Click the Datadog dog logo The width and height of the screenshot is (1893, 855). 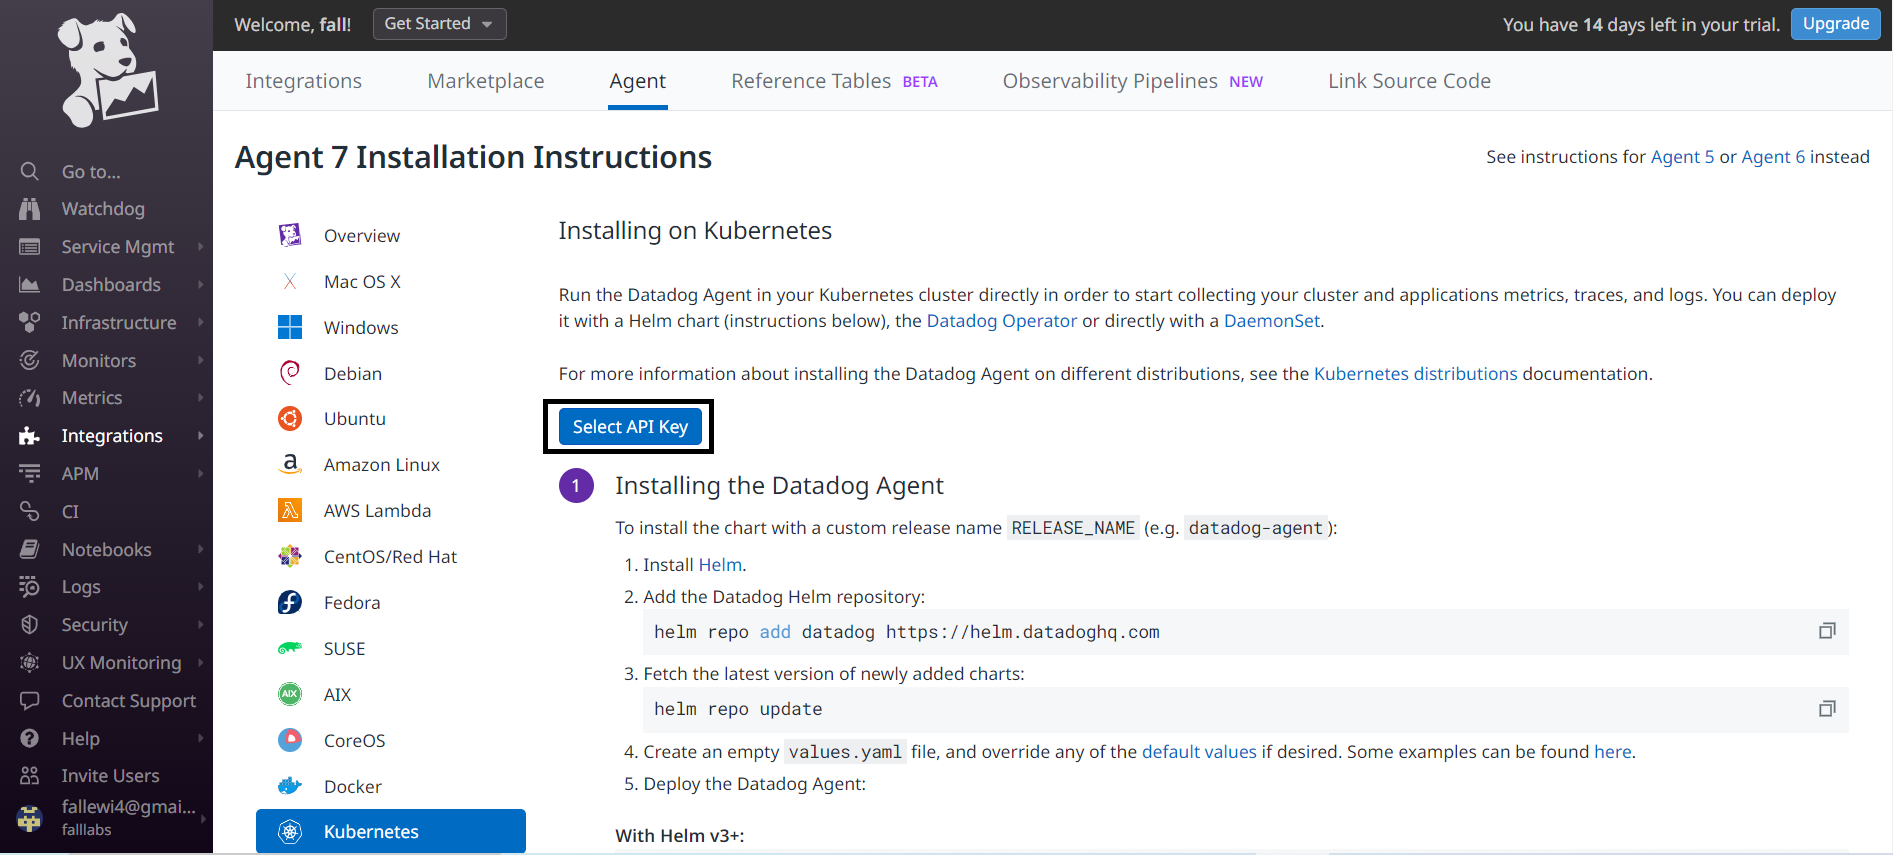click(x=107, y=70)
